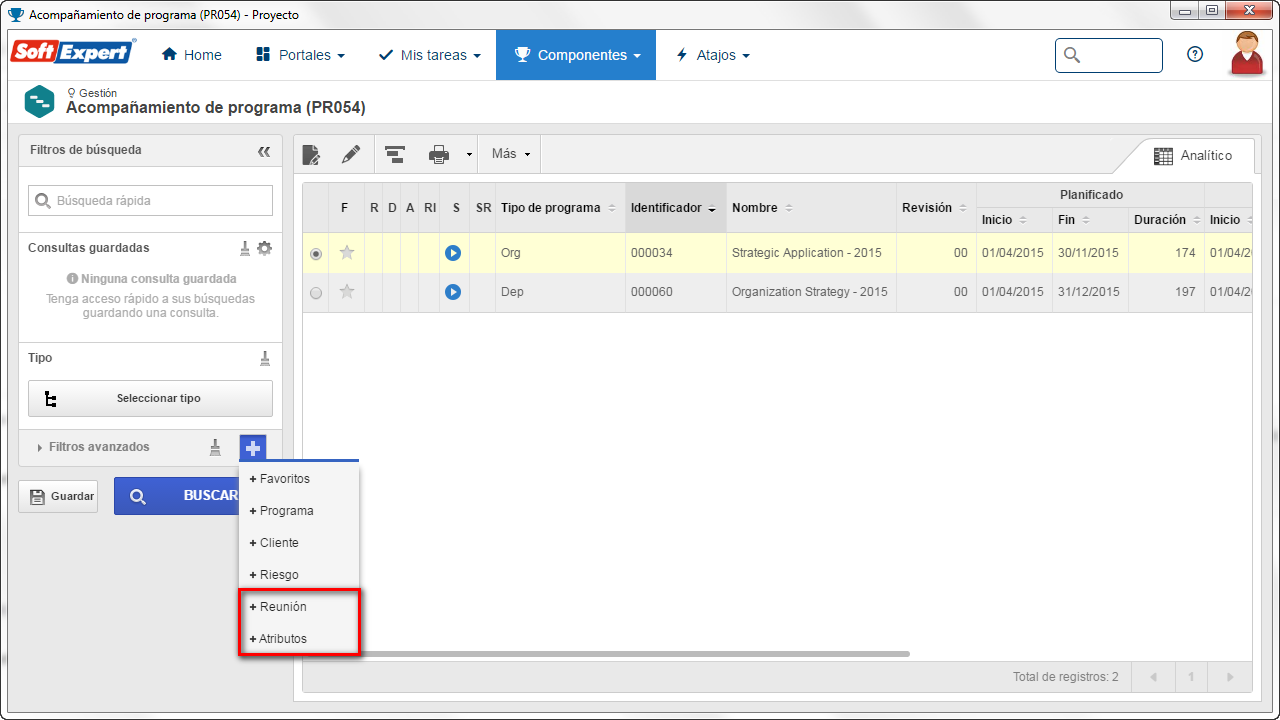Star the Strategic Application - 2015 row

click(x=347, y=253)
